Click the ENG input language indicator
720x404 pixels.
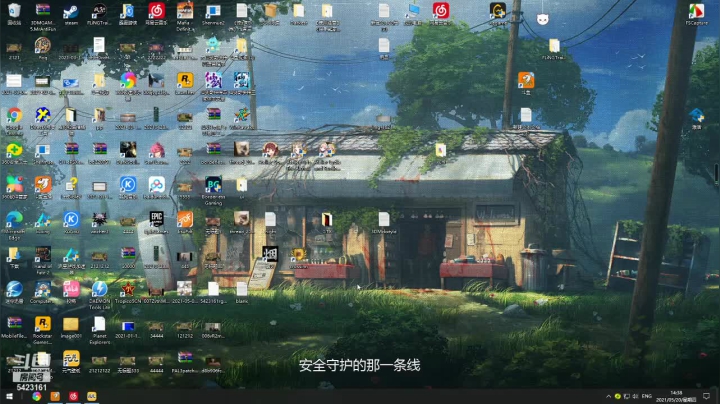tap(647, 396)
